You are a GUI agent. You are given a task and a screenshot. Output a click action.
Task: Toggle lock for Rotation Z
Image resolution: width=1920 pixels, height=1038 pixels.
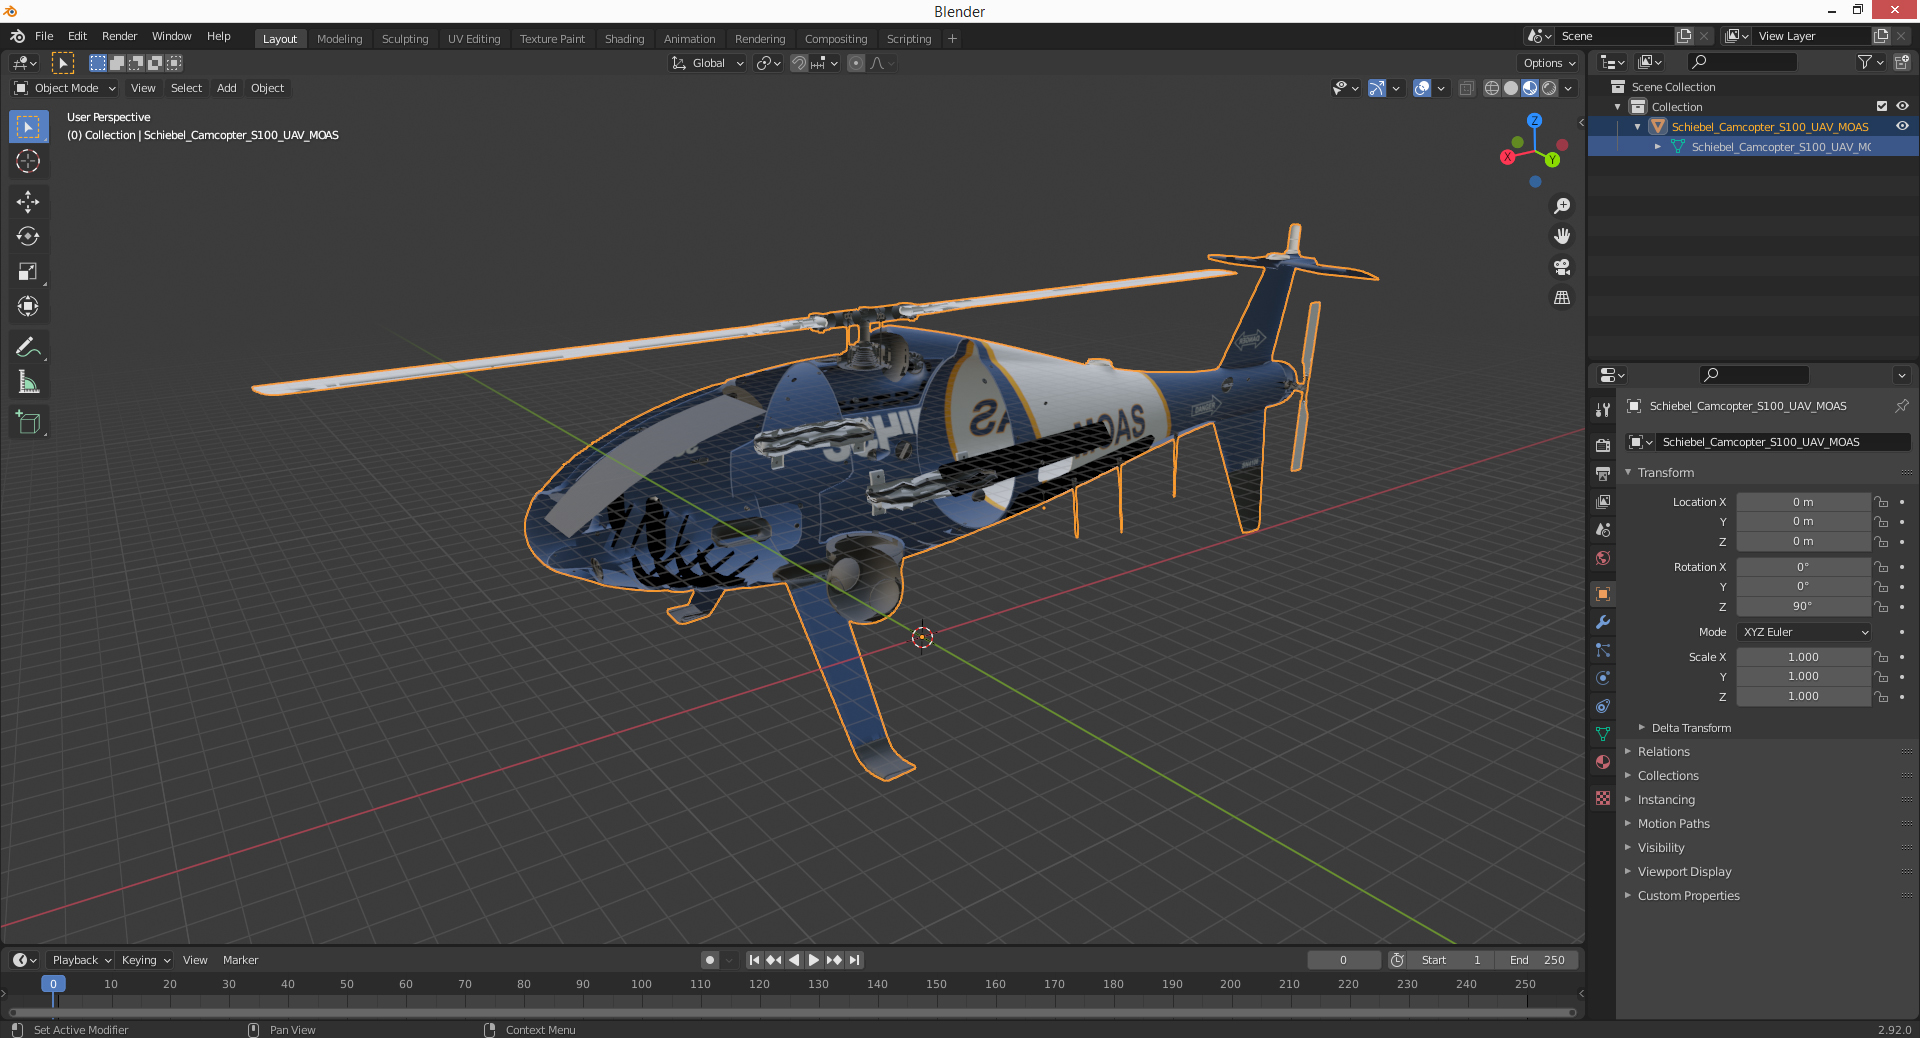pos(1881,606)
